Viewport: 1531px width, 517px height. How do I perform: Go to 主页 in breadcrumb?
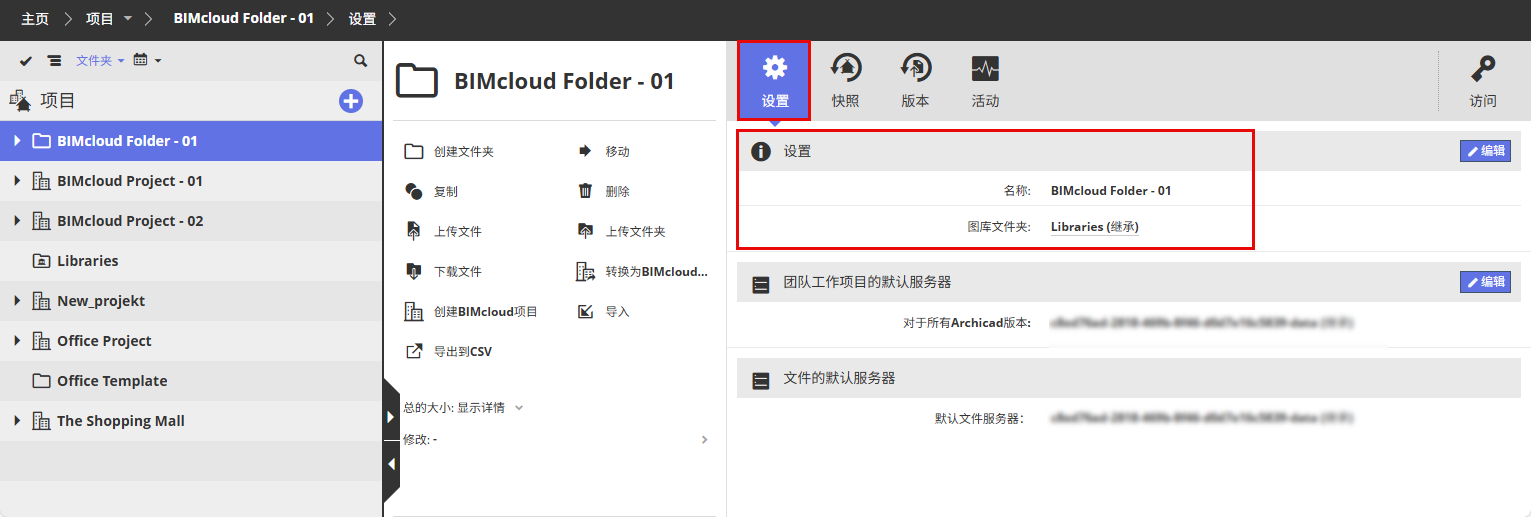pos(35,19)
